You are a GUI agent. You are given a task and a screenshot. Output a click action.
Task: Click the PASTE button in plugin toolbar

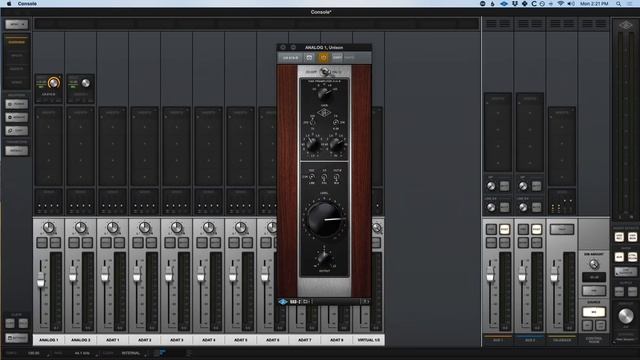349,58
